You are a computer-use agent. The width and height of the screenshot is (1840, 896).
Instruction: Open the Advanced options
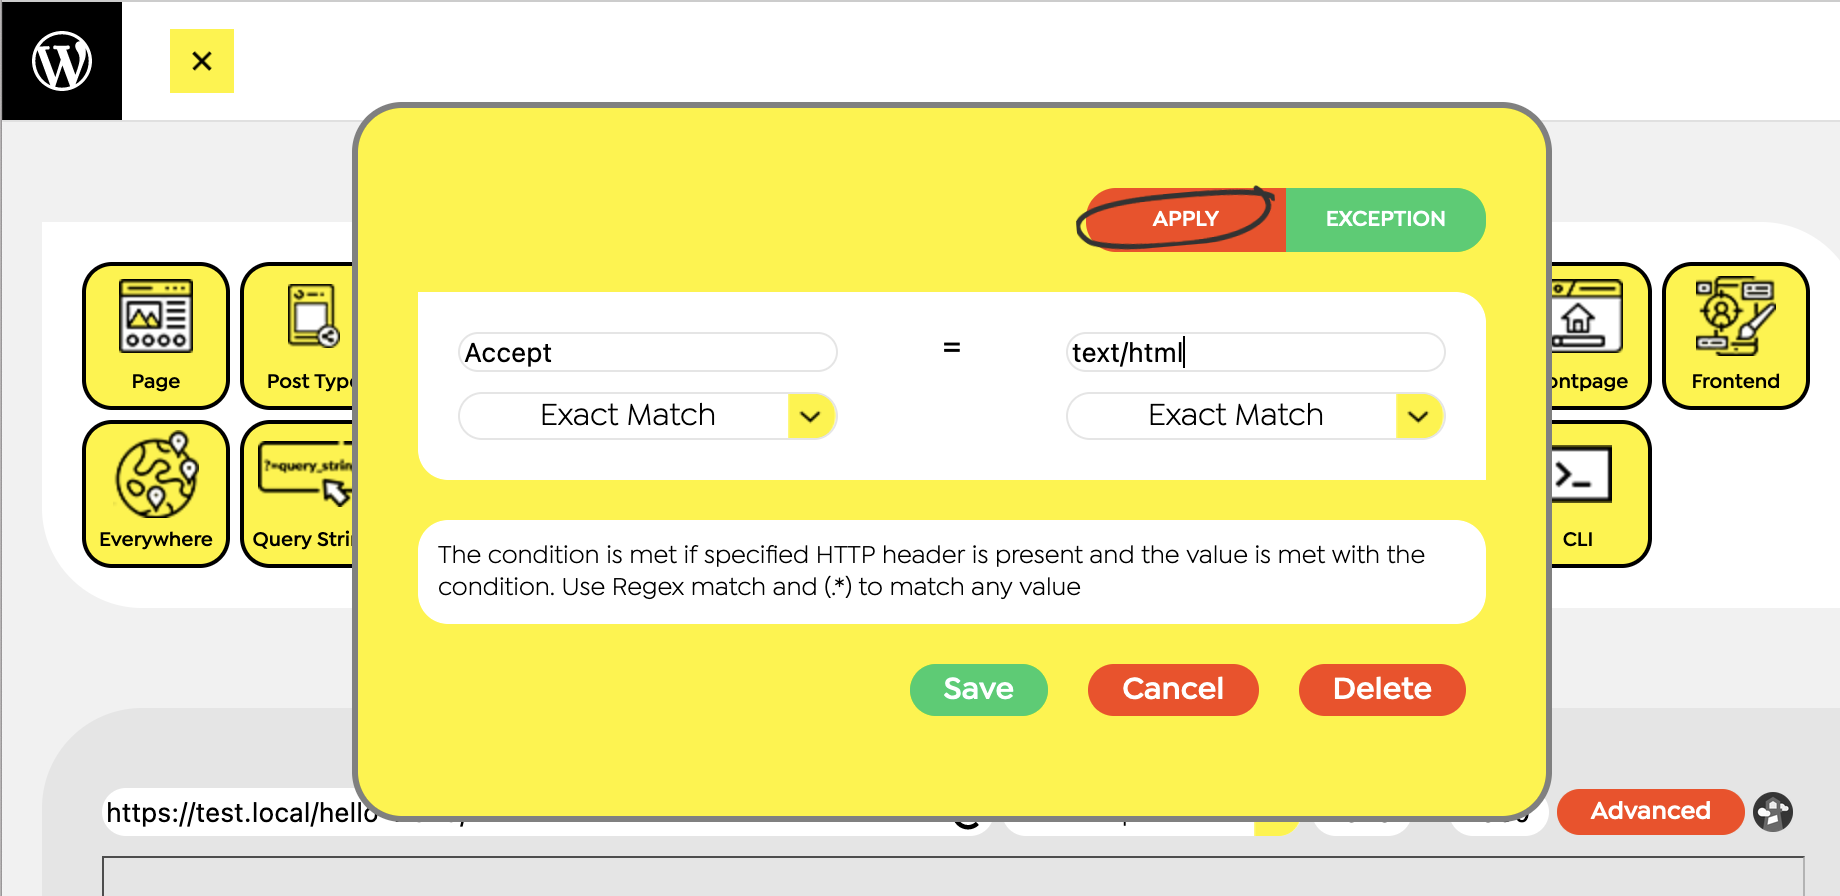tap(1650, 811)
